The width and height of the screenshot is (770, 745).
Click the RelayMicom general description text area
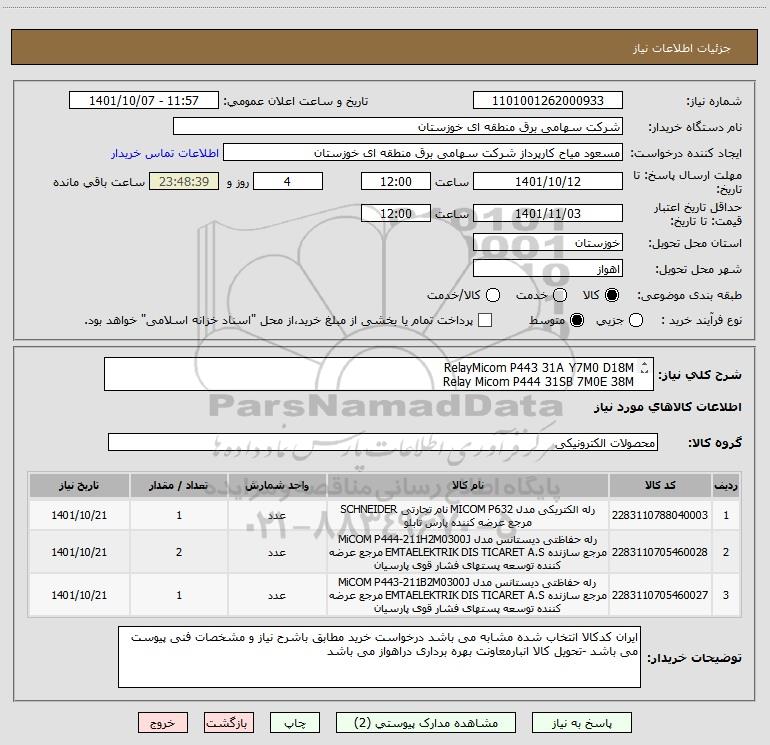tap(379, 374)
